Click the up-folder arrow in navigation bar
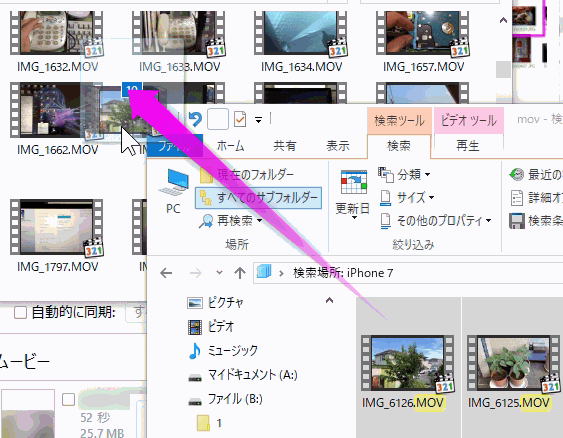Screen dimensions: 563x438 coord(240,273)
